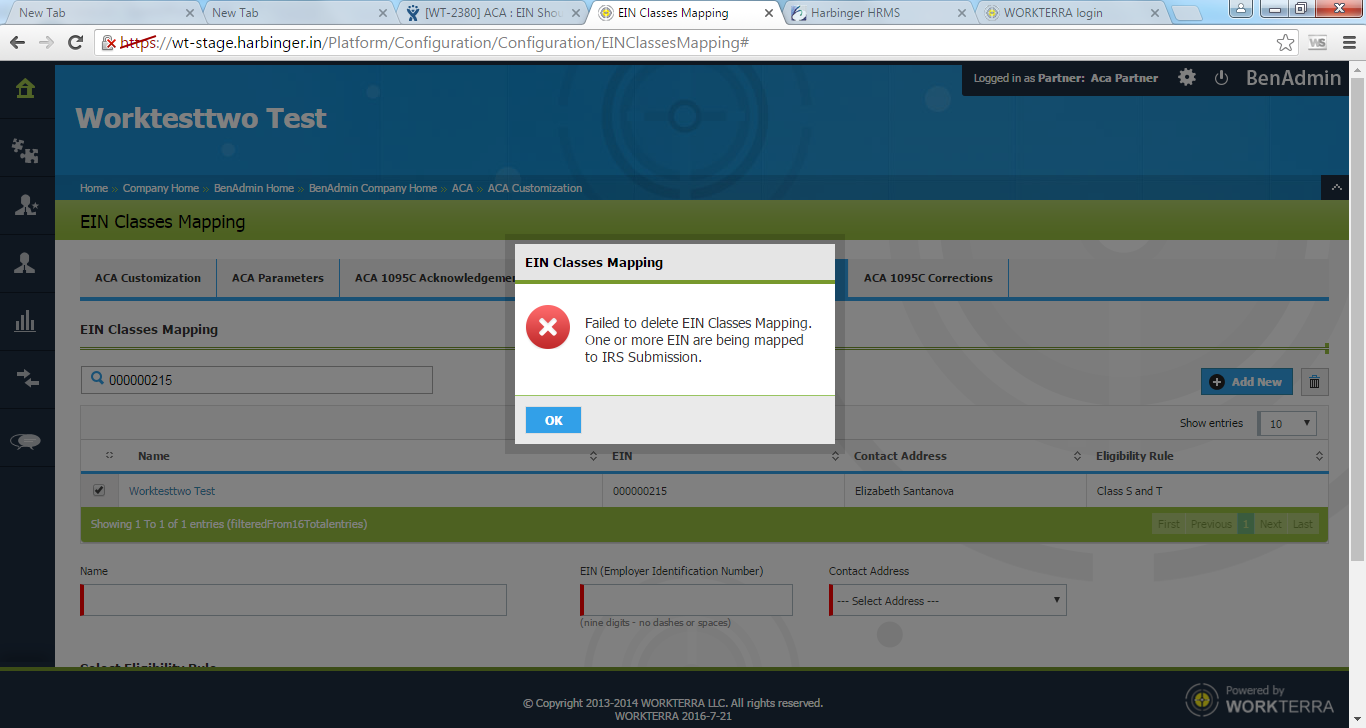Click the trash delete icon
Viewport: 1366px width, 728px height.
tap(1314, 382)
